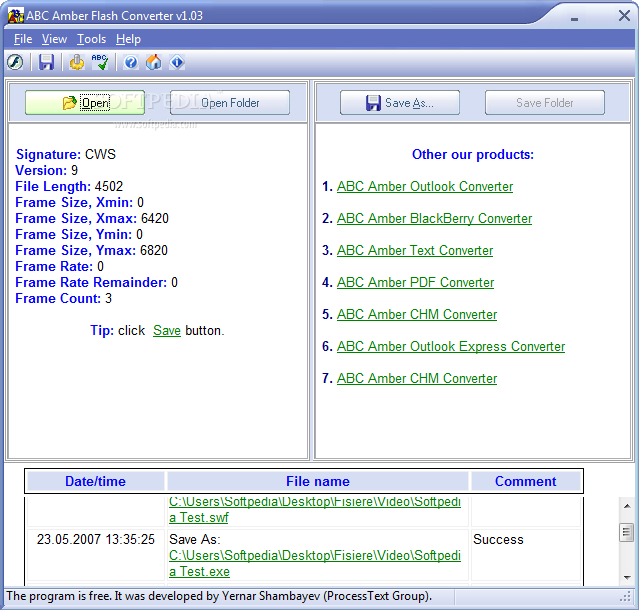Screen dimensions: 639x610
Task: Click the Frame Size, Ymax: 6820 line
Action: coord(91,251)
